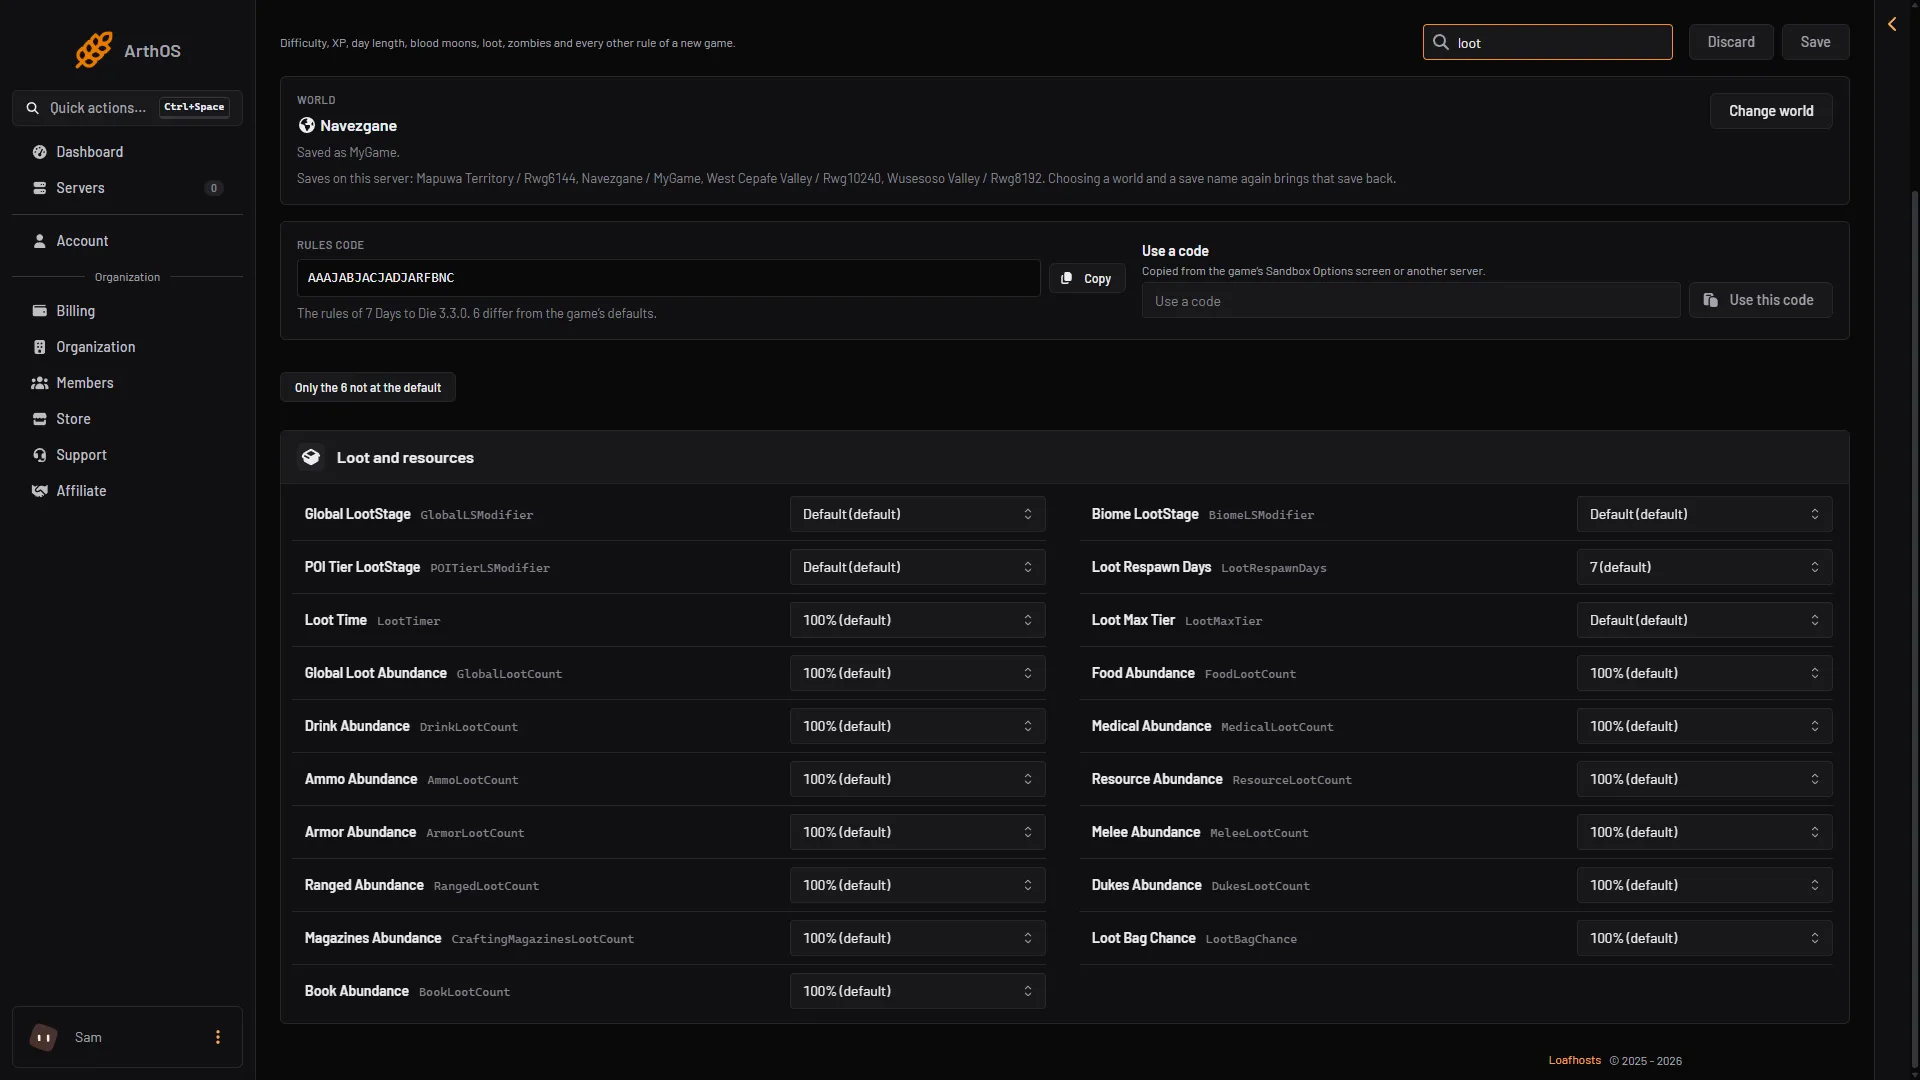Click the Support headset icon

pos(40,455)
